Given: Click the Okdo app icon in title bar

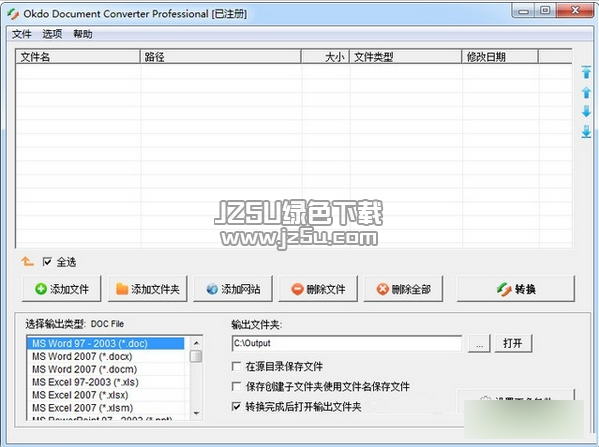Looking at the screenshot, I should [x=13, y=14].
